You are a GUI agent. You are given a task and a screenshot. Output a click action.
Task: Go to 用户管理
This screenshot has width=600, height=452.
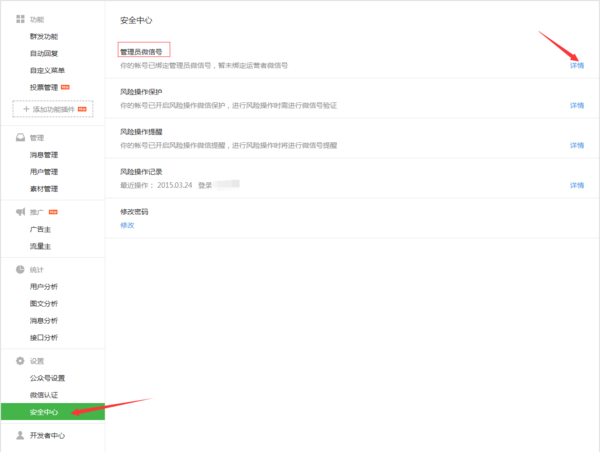click(44, 172)
